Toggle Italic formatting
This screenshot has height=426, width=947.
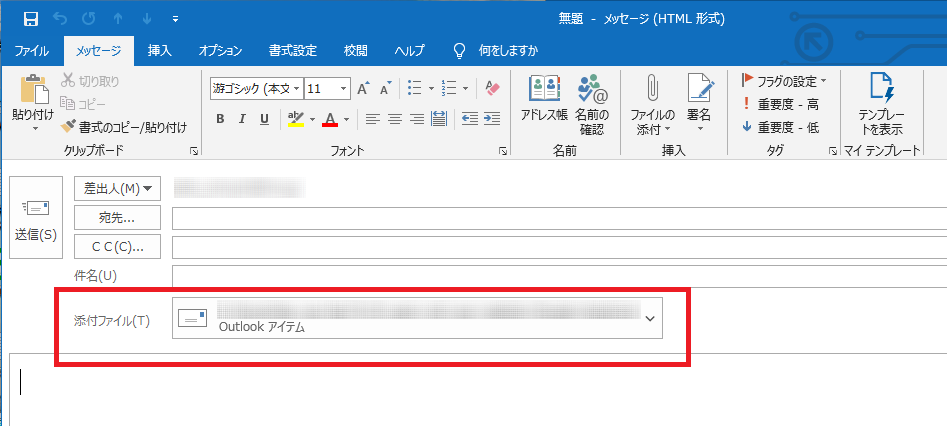242,119
